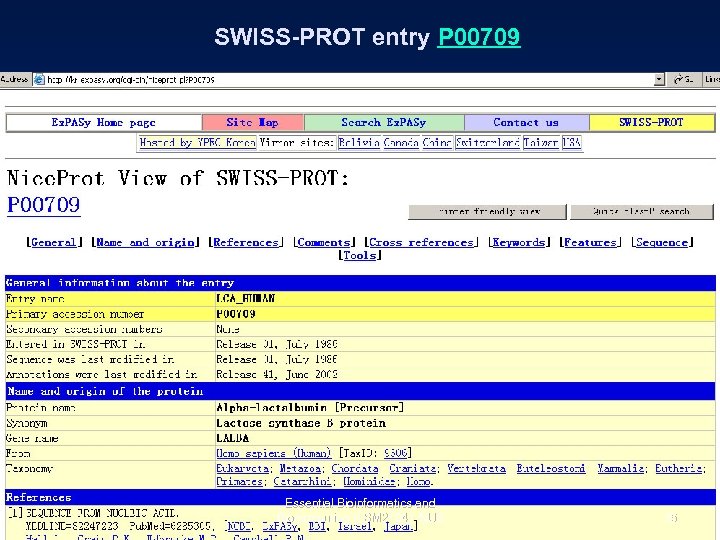
Task: Select Release 41, June 2002 annotation date
Action: (277, 374)
